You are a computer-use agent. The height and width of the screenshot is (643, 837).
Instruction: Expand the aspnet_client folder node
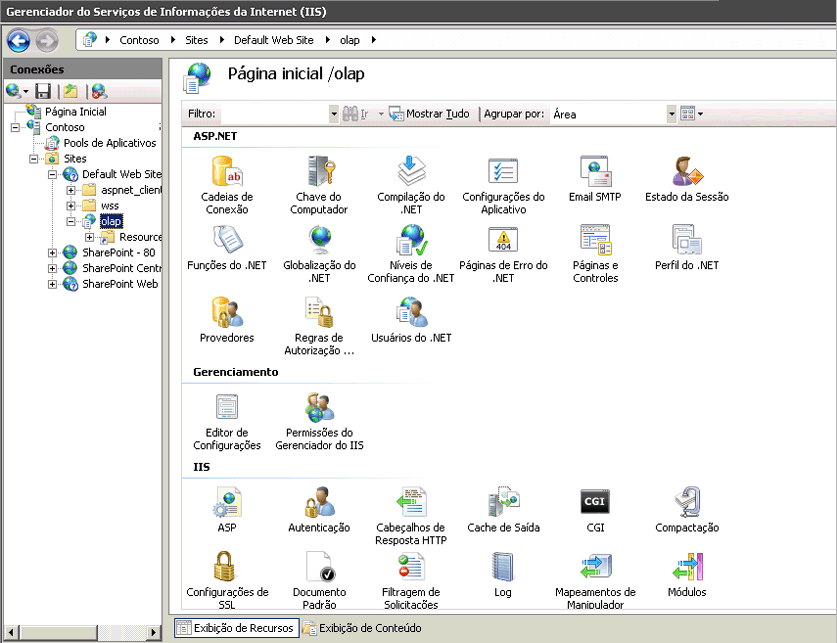click(70, 190)
